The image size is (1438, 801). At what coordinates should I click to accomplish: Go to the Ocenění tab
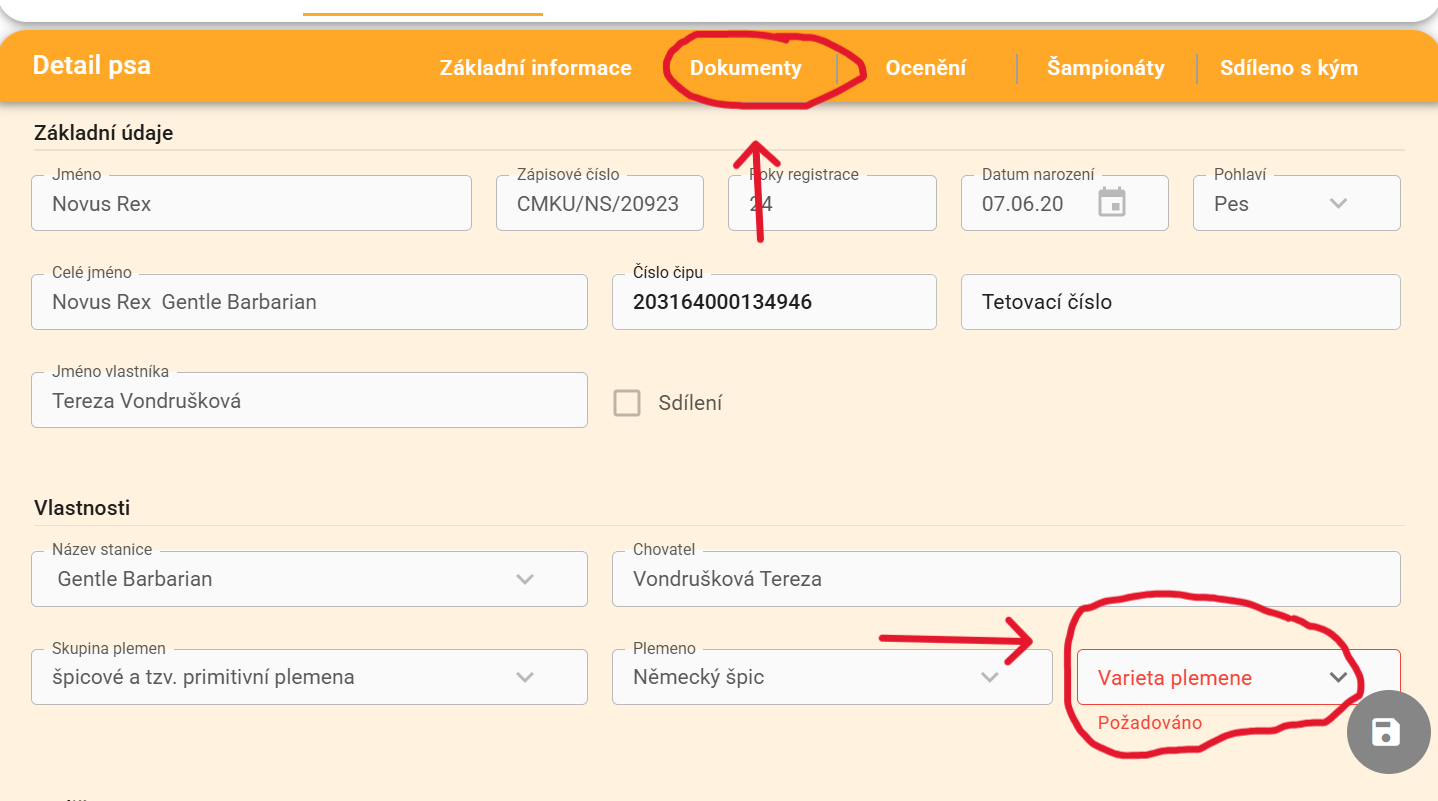tap(926, 68)
